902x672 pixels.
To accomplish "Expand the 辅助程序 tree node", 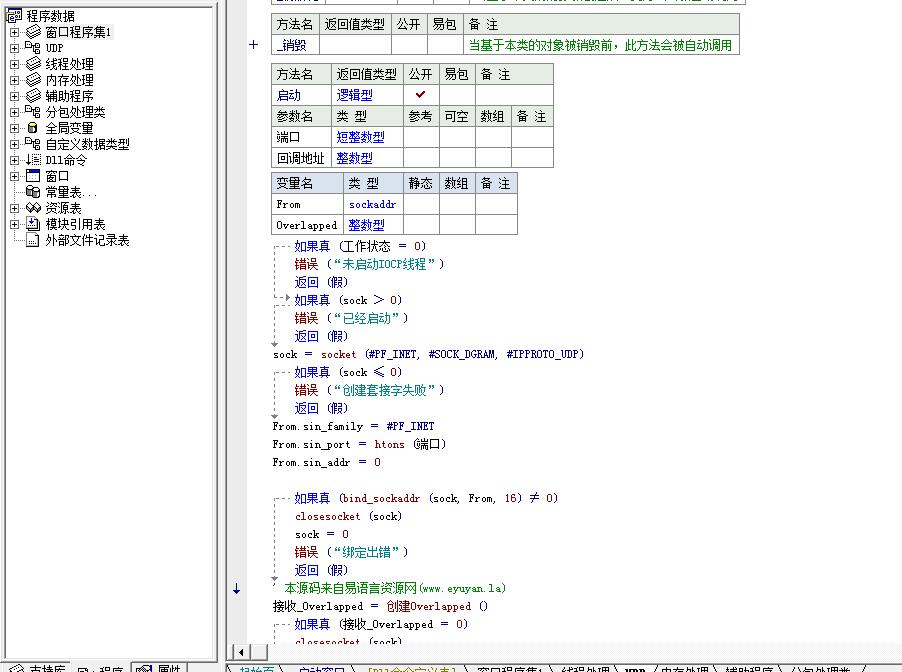I will (14, 96).
